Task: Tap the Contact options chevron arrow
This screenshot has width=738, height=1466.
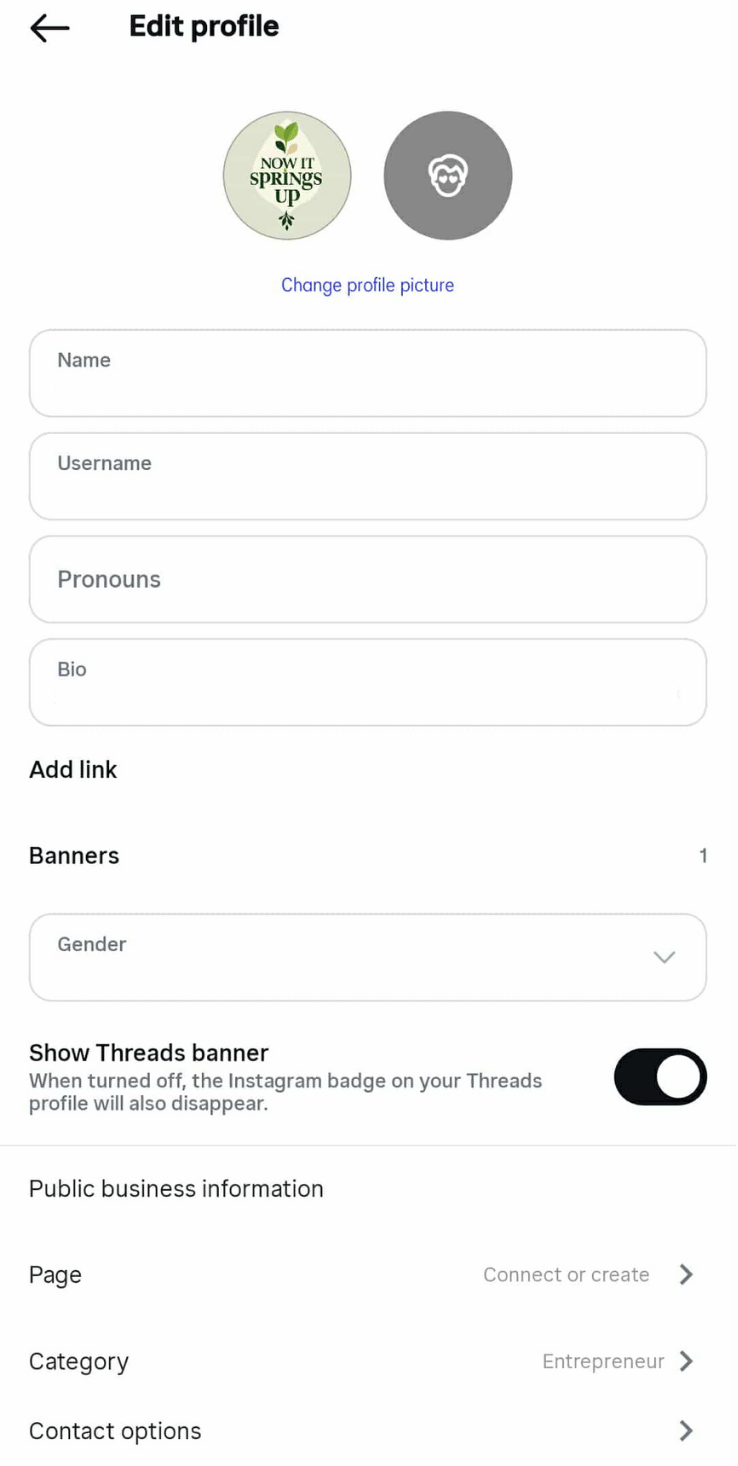Action: tap(686, 1431)
